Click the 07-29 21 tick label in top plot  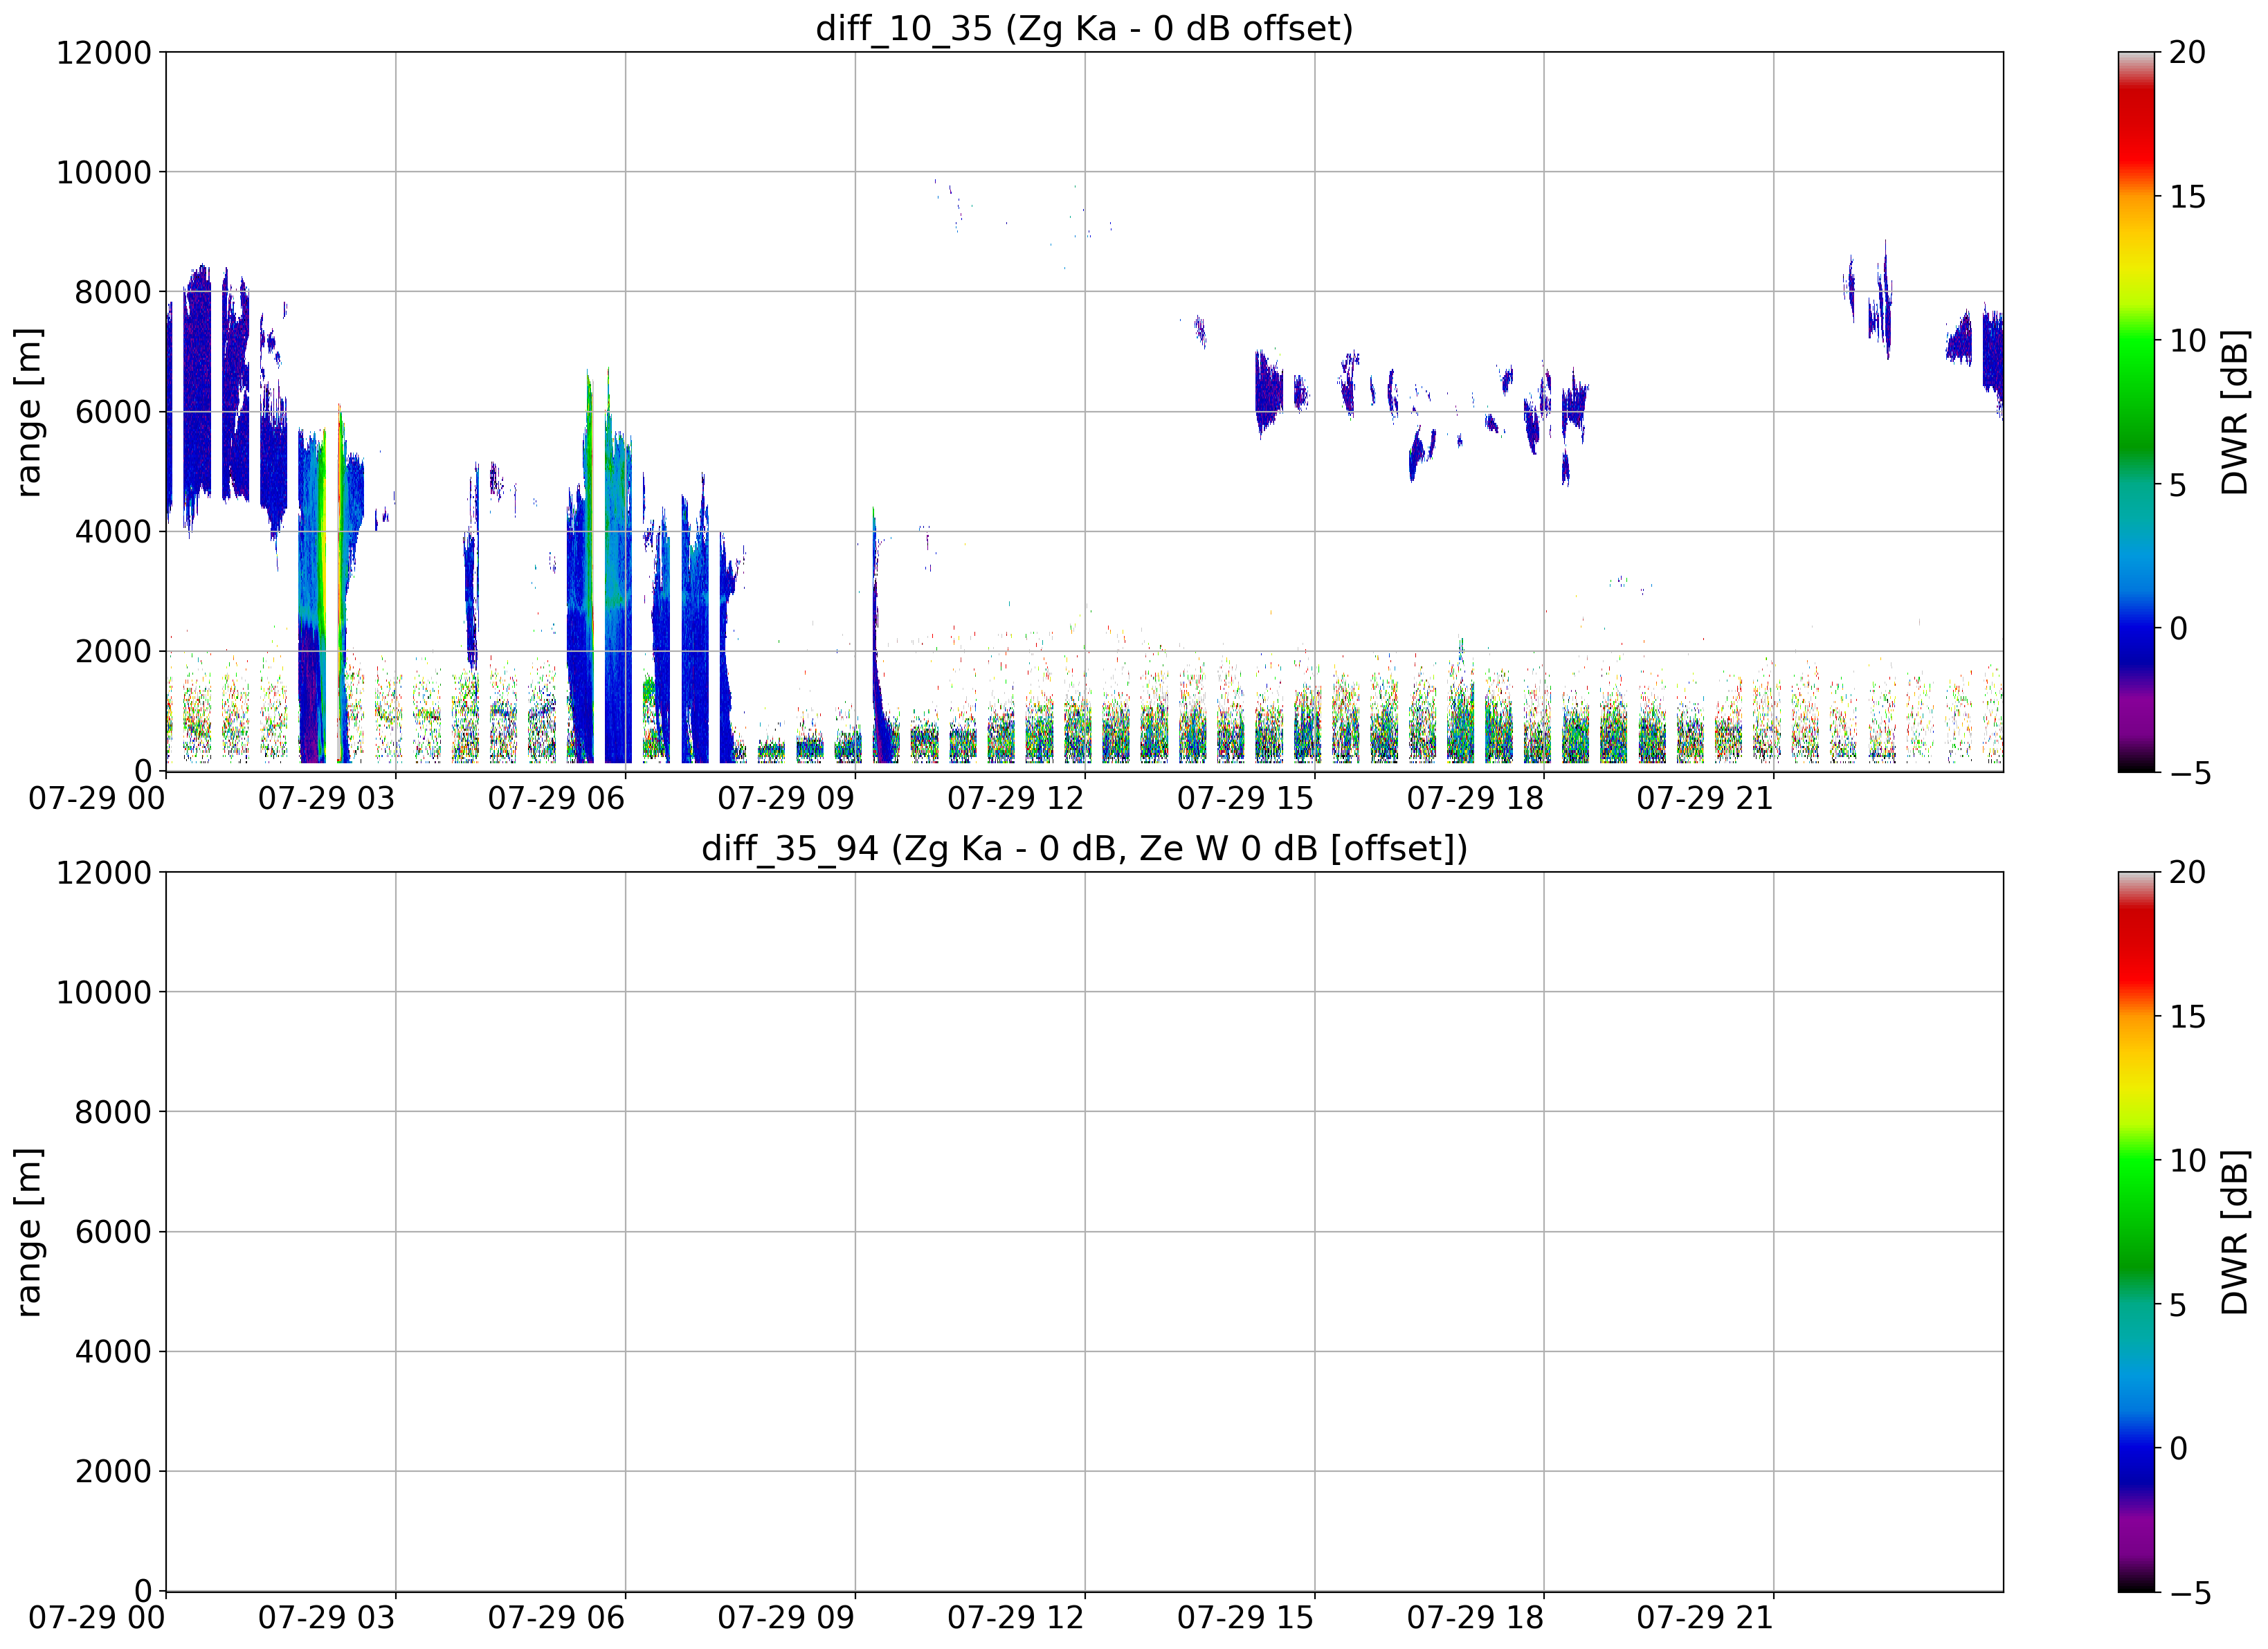click(1705, 798)
